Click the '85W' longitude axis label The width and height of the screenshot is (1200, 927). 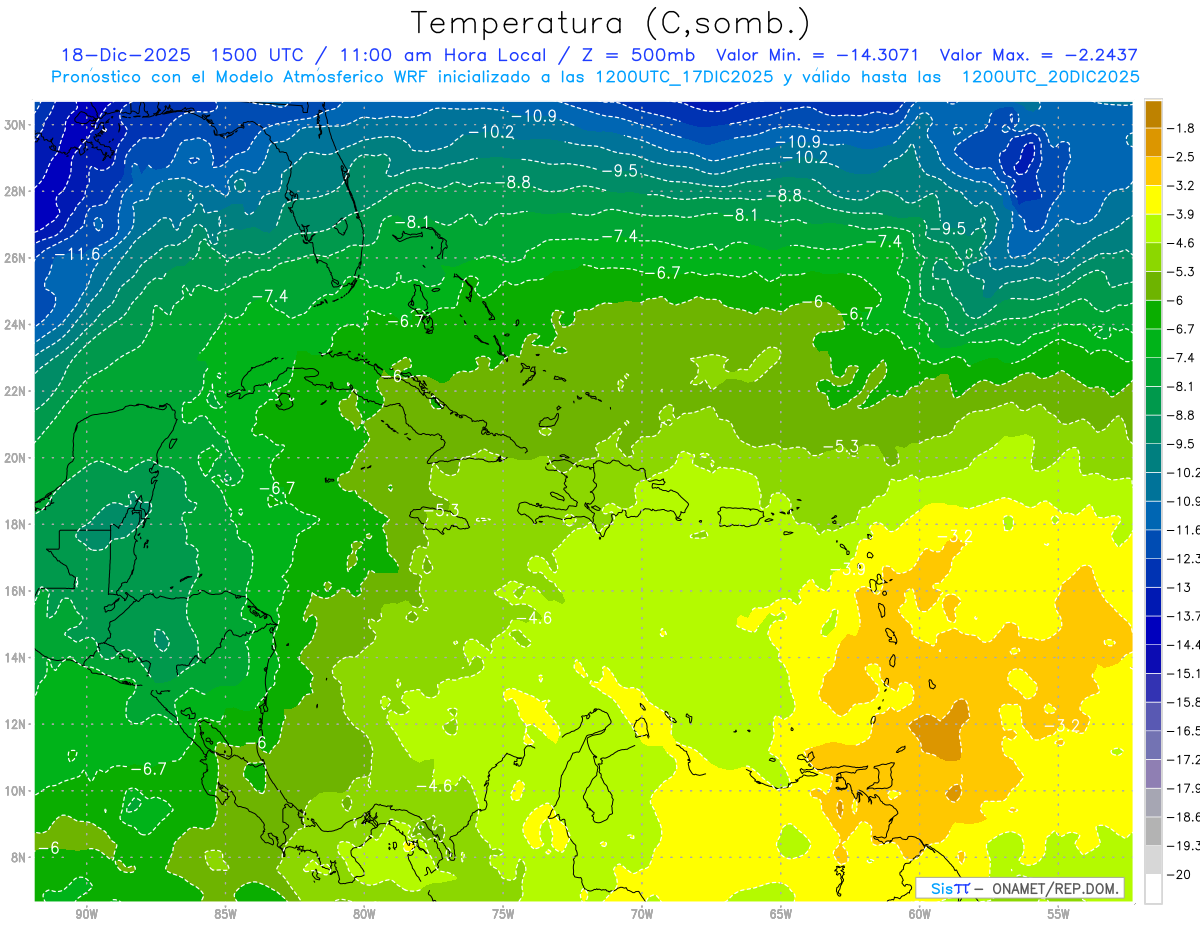click(x=225, y=914)
